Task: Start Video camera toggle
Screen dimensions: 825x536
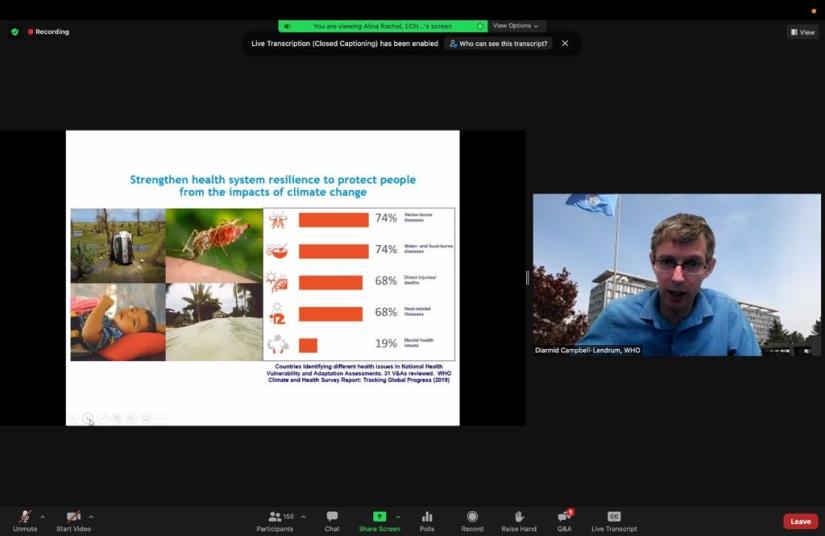Action: (x=73, y=519)
